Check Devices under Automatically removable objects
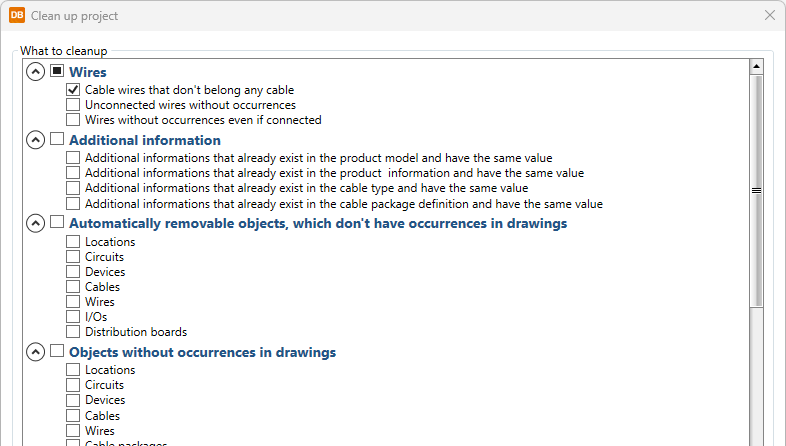 [x=73, y=272]
